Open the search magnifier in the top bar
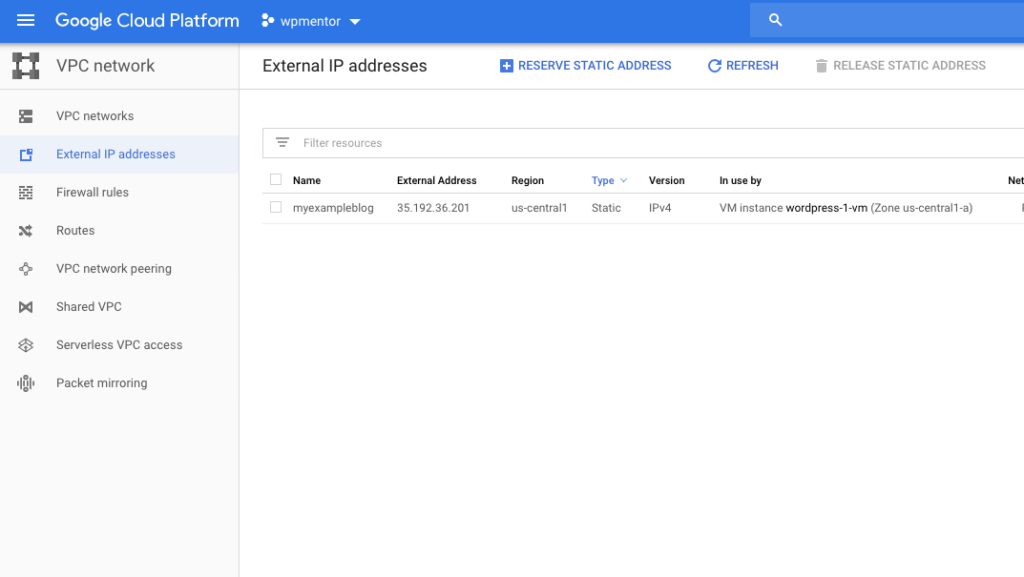 775,19
